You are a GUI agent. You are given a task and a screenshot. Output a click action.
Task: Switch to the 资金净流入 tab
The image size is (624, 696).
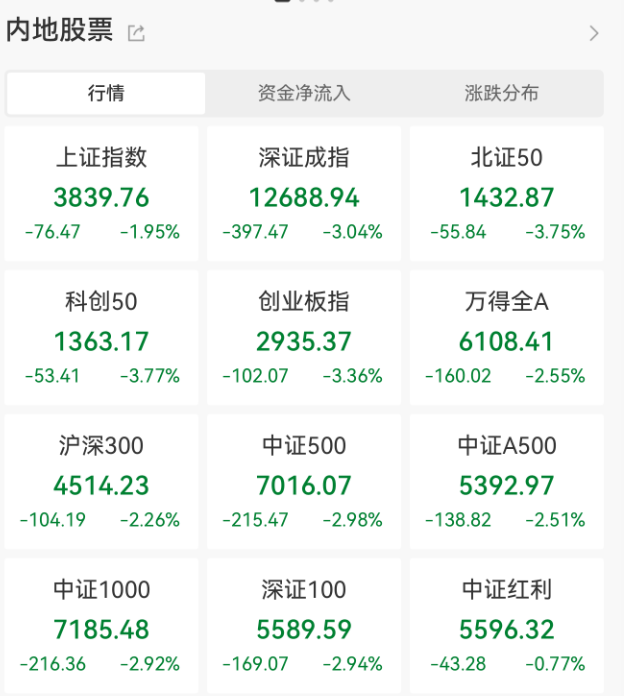point(304,93)
